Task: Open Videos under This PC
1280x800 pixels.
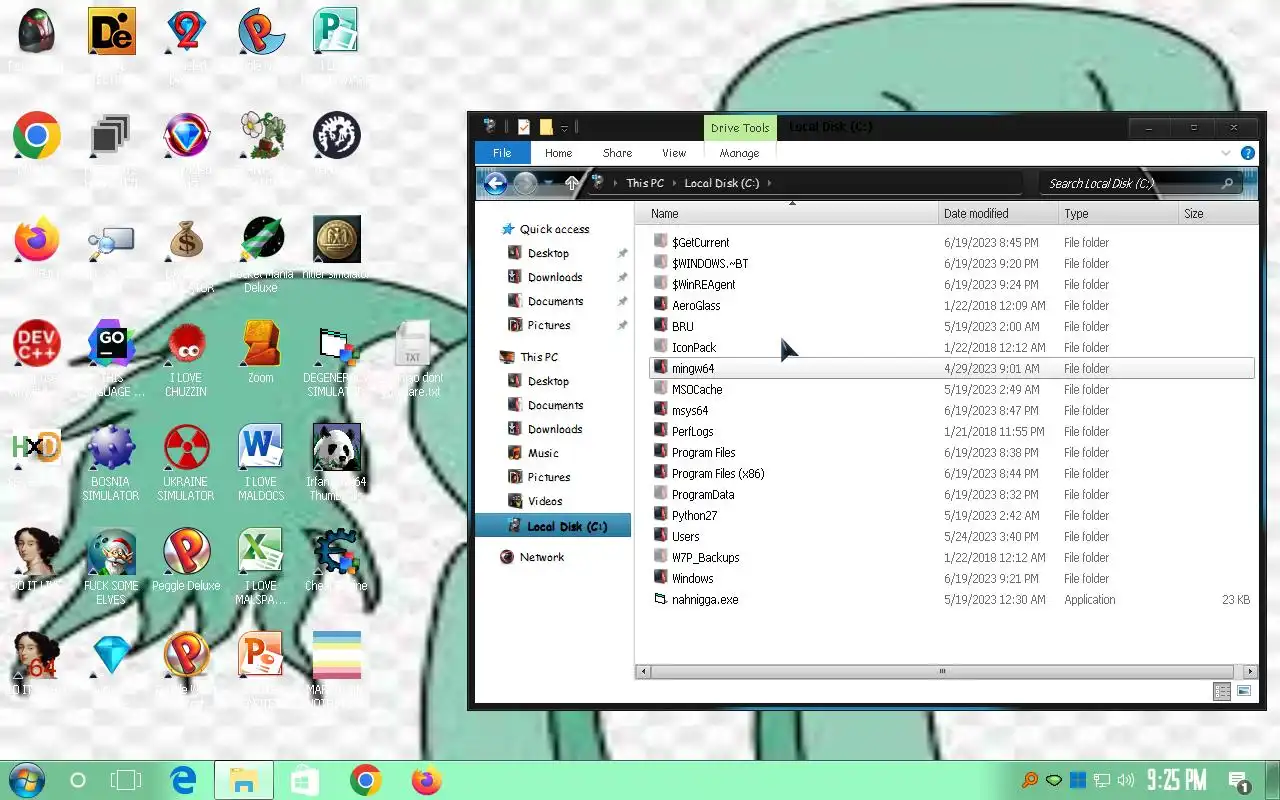Action: click(545, 501)
